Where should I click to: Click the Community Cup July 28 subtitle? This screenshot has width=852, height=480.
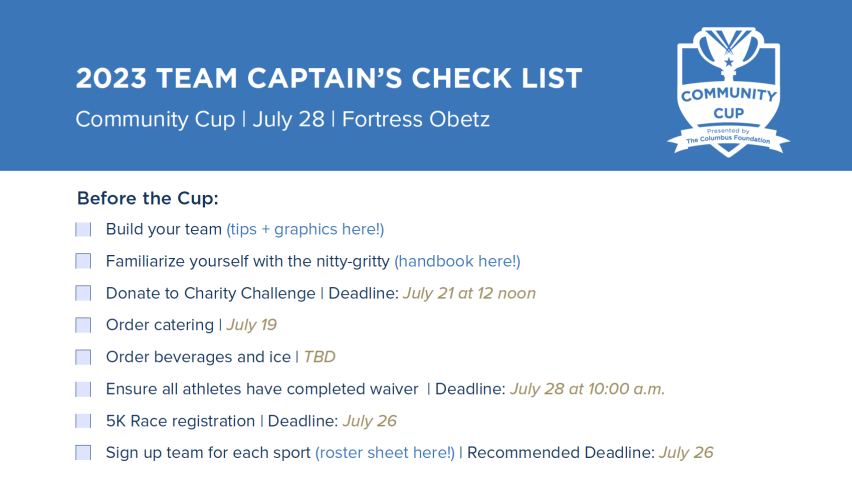283,119
